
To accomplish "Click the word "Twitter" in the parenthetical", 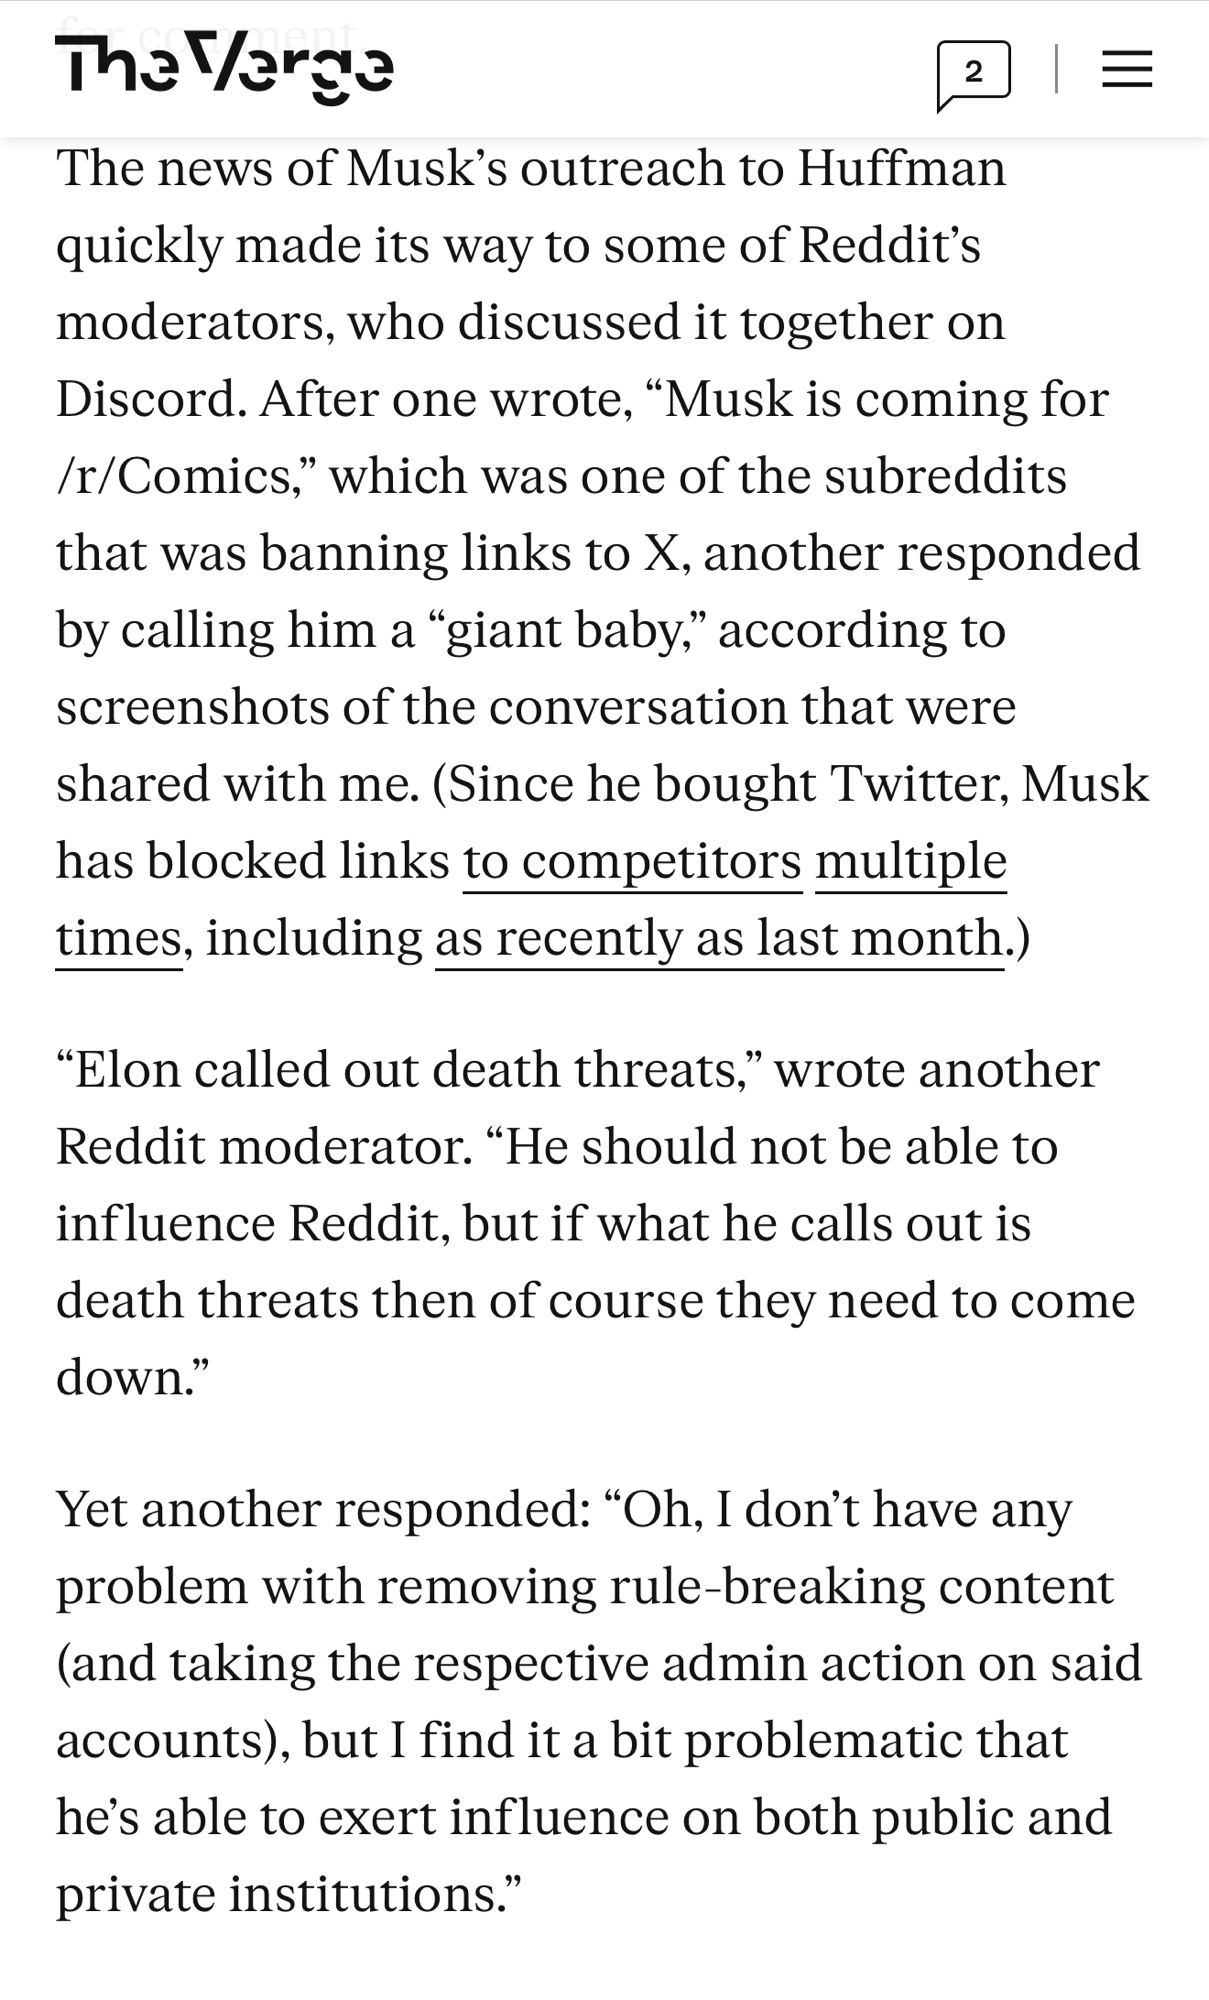I will (918, 784).
